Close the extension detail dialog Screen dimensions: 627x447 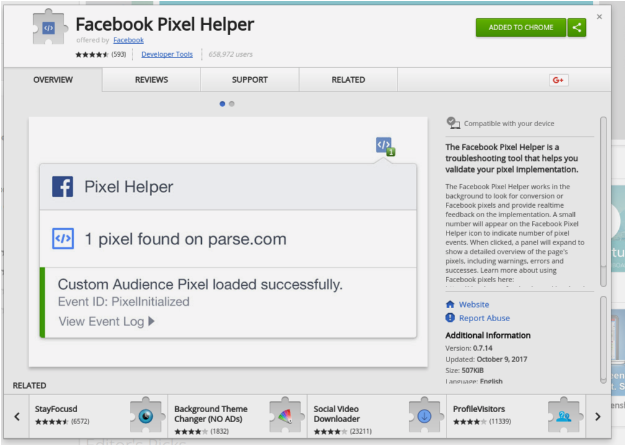coord(599,17)
